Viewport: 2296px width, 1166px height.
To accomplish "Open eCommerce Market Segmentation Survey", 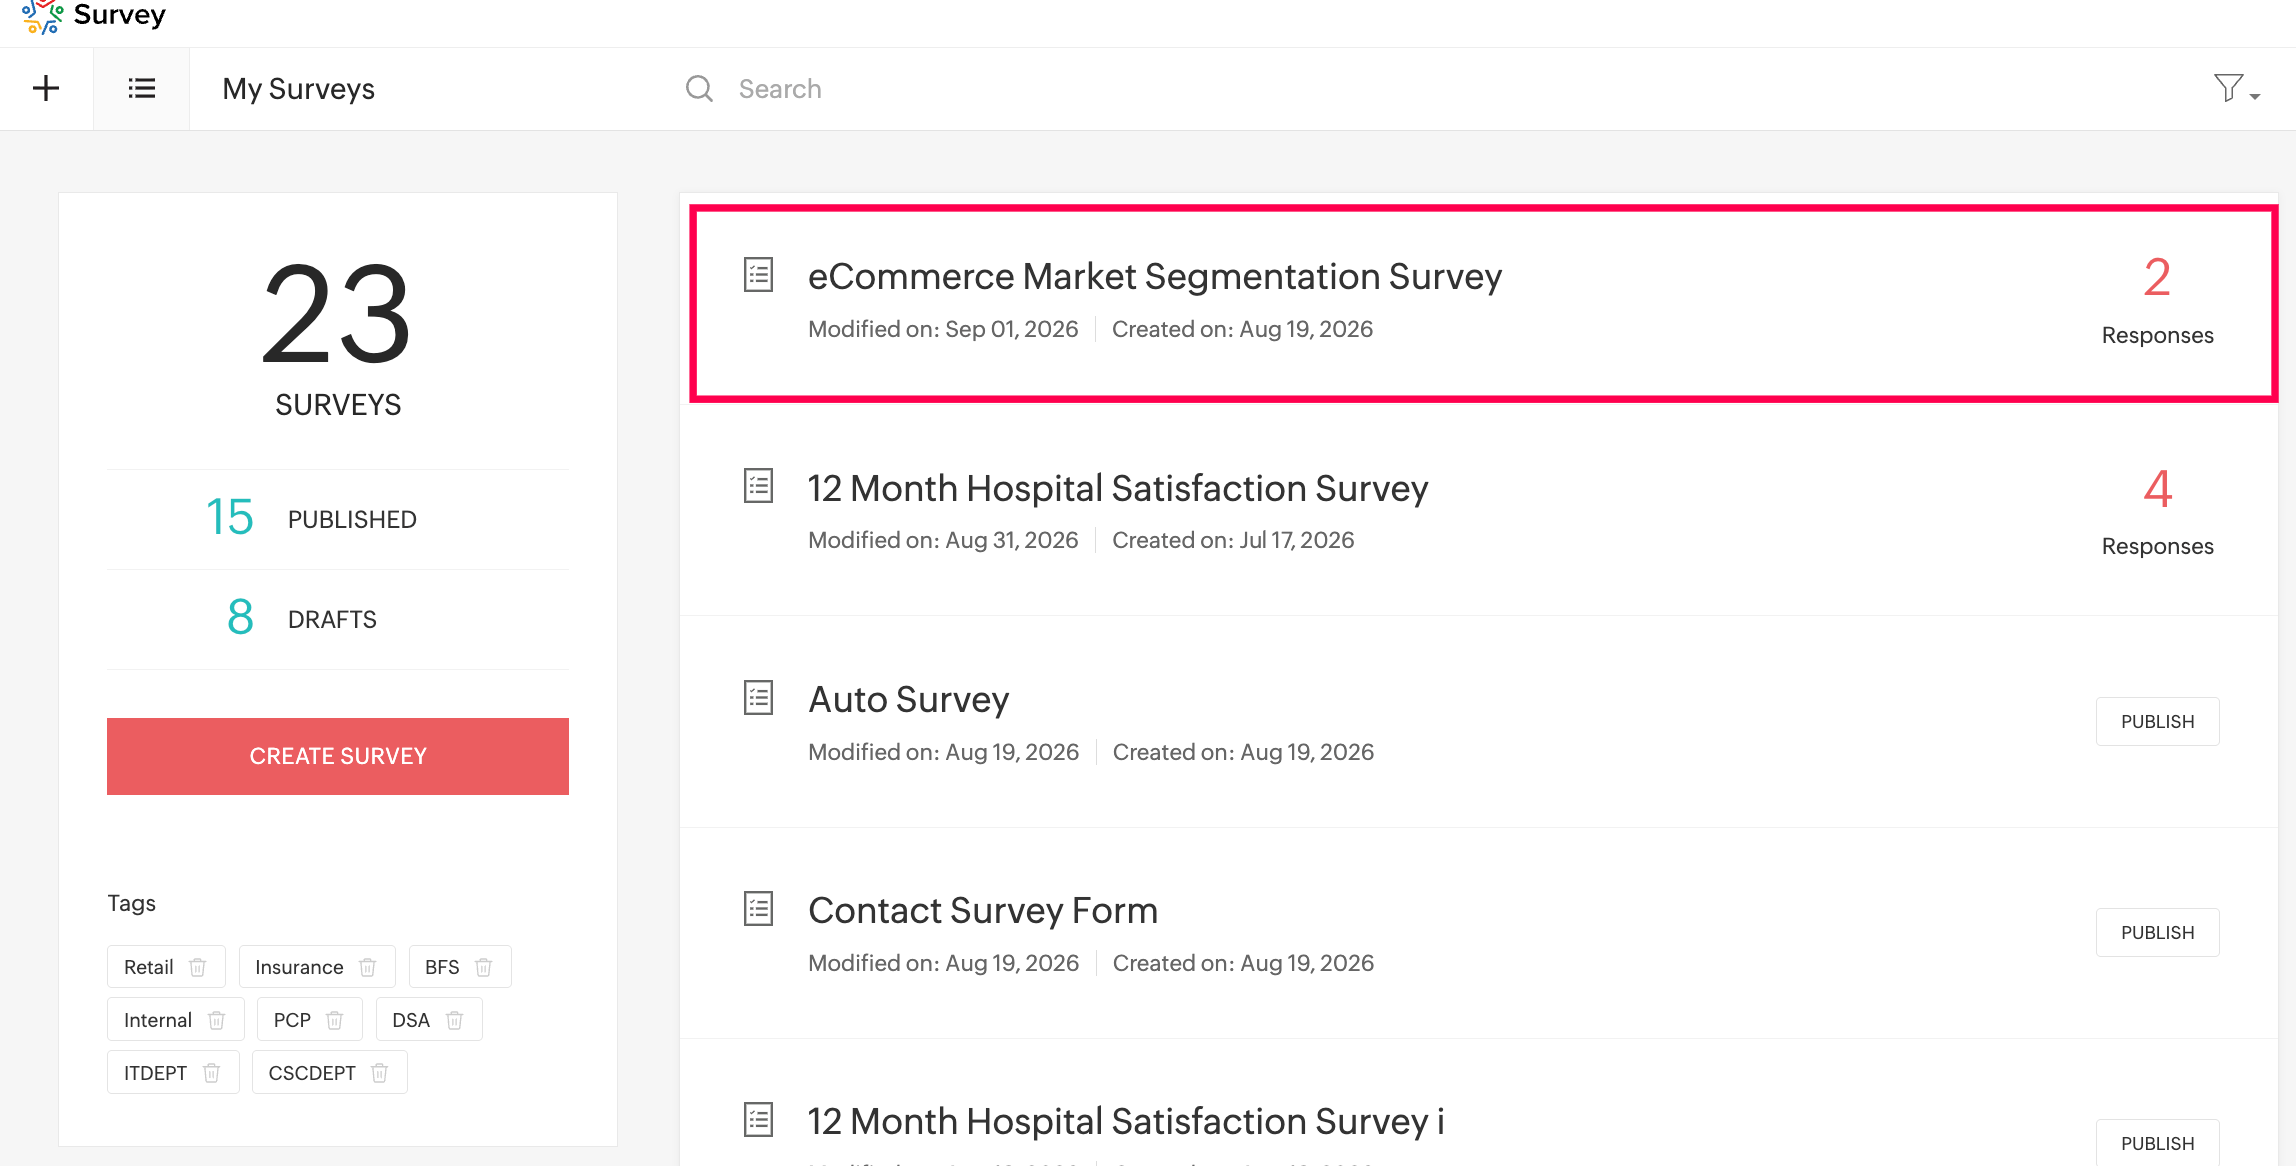I will click(1155, 277).
